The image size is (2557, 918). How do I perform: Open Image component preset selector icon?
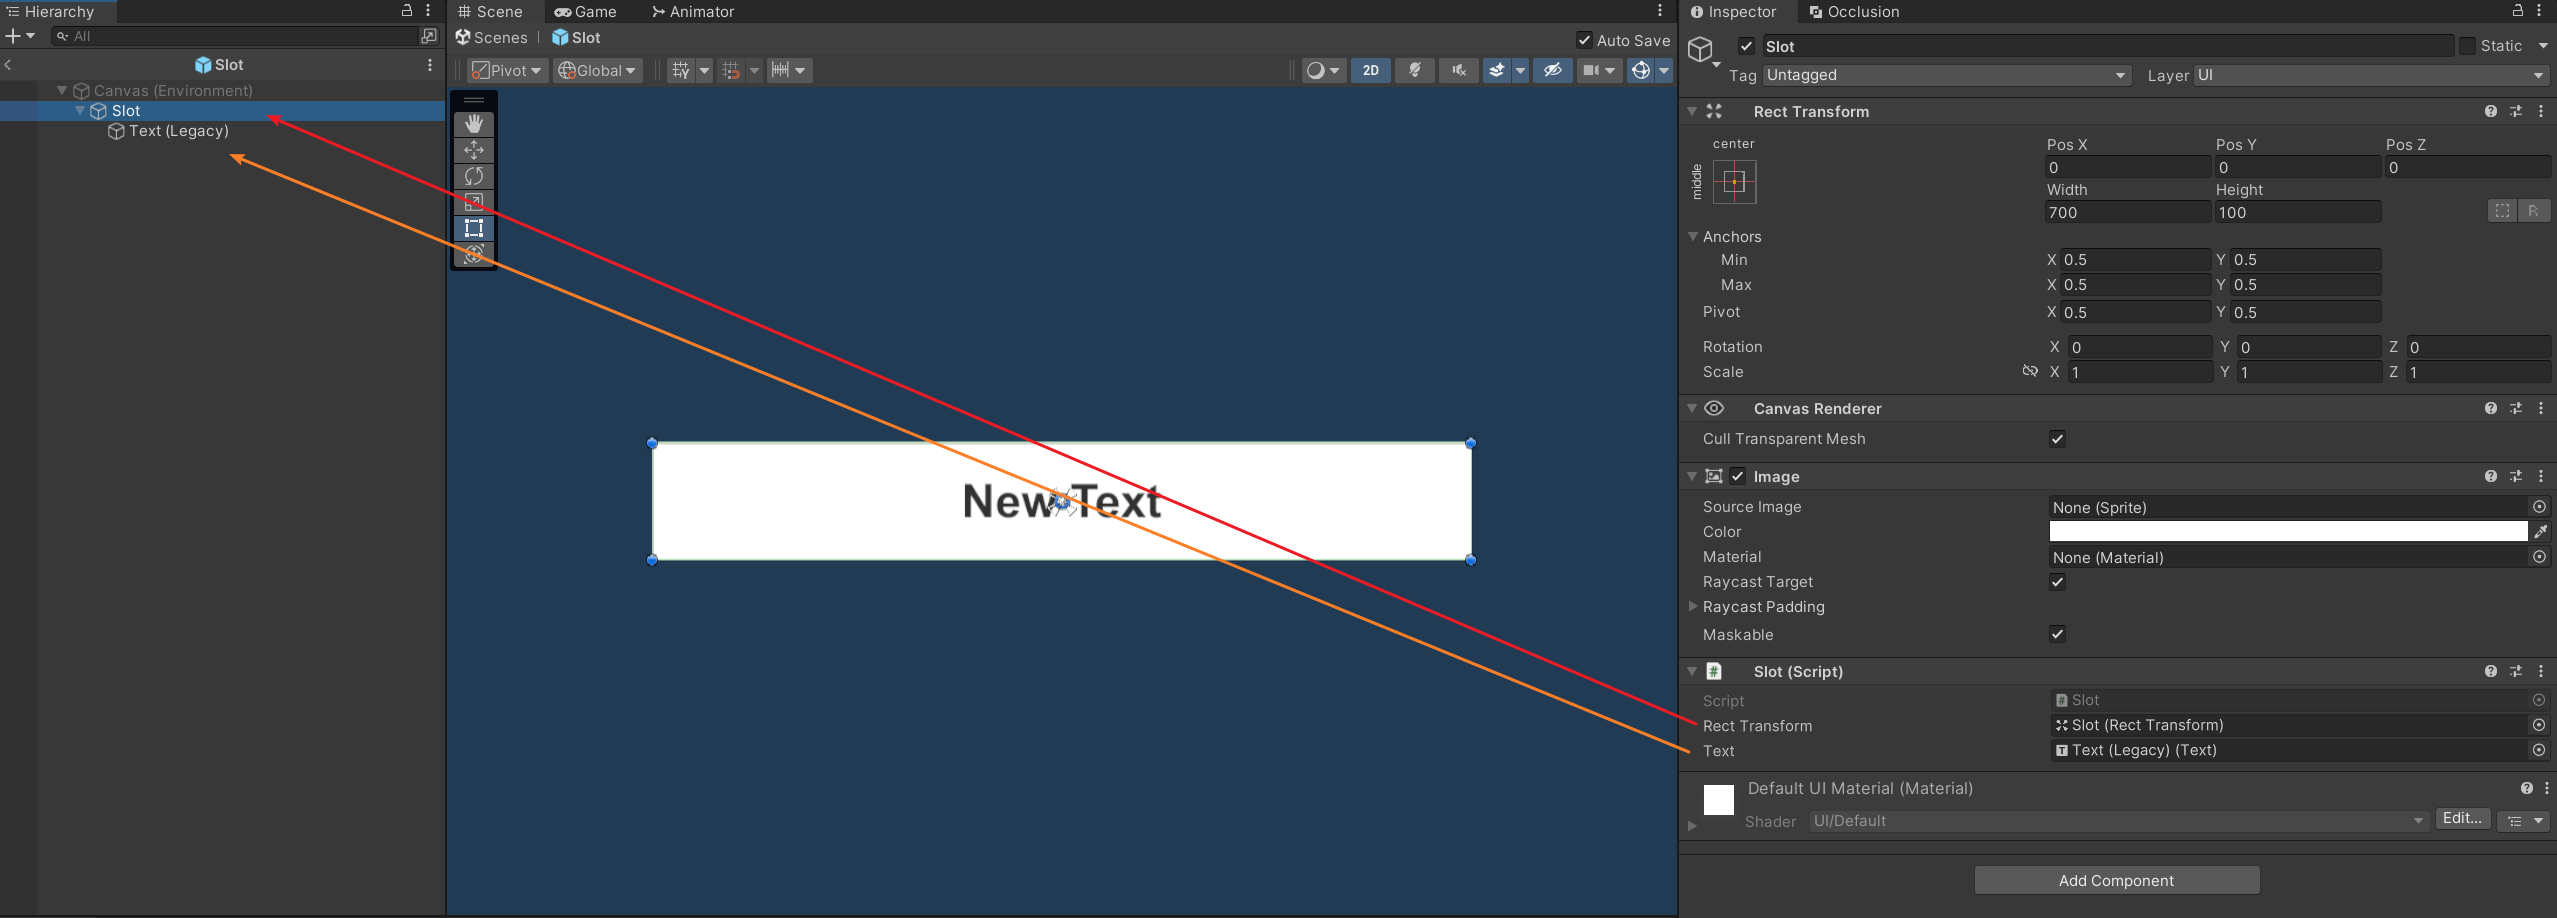tap(2516, 476)
